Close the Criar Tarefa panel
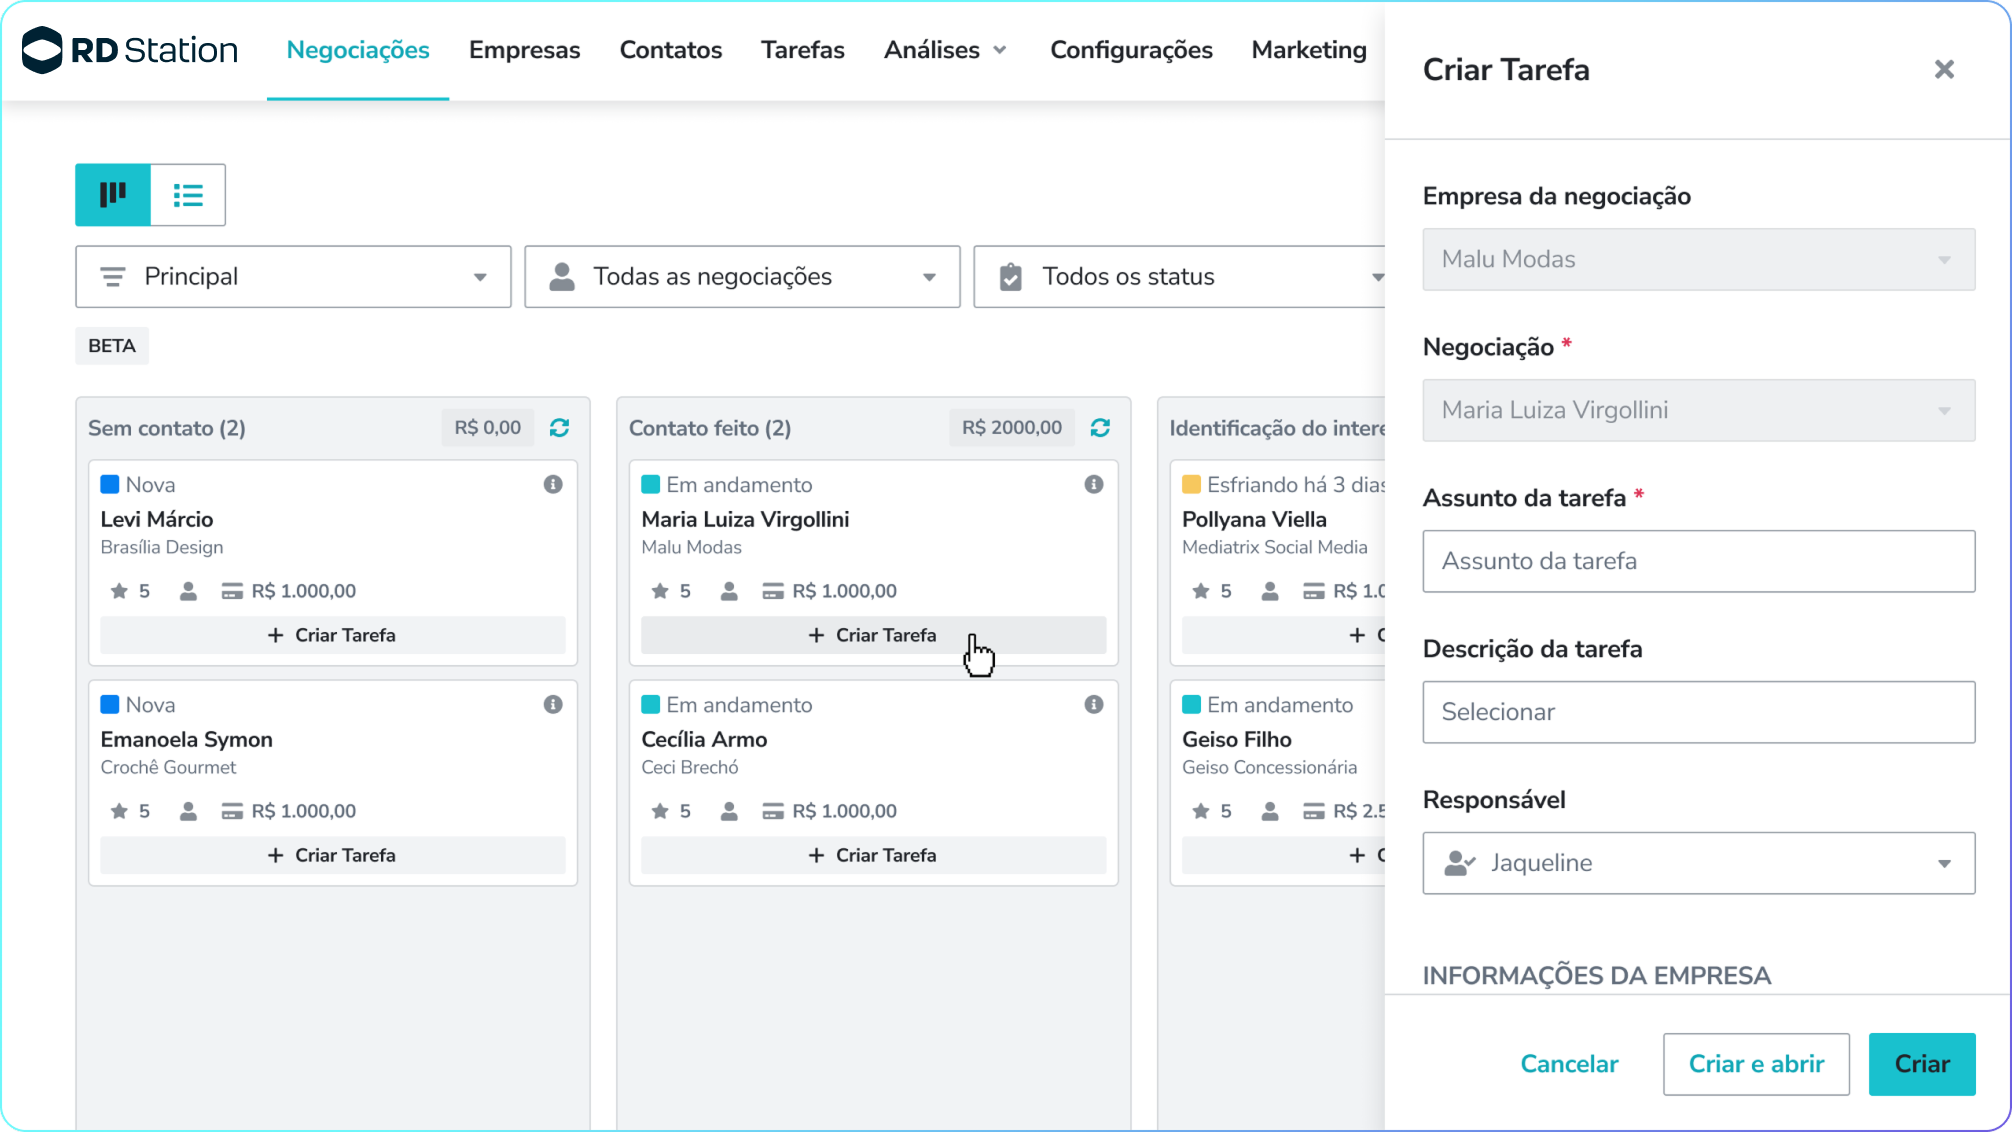2012x1132 pixels. pyautogui.click(x=1944, y=69)
